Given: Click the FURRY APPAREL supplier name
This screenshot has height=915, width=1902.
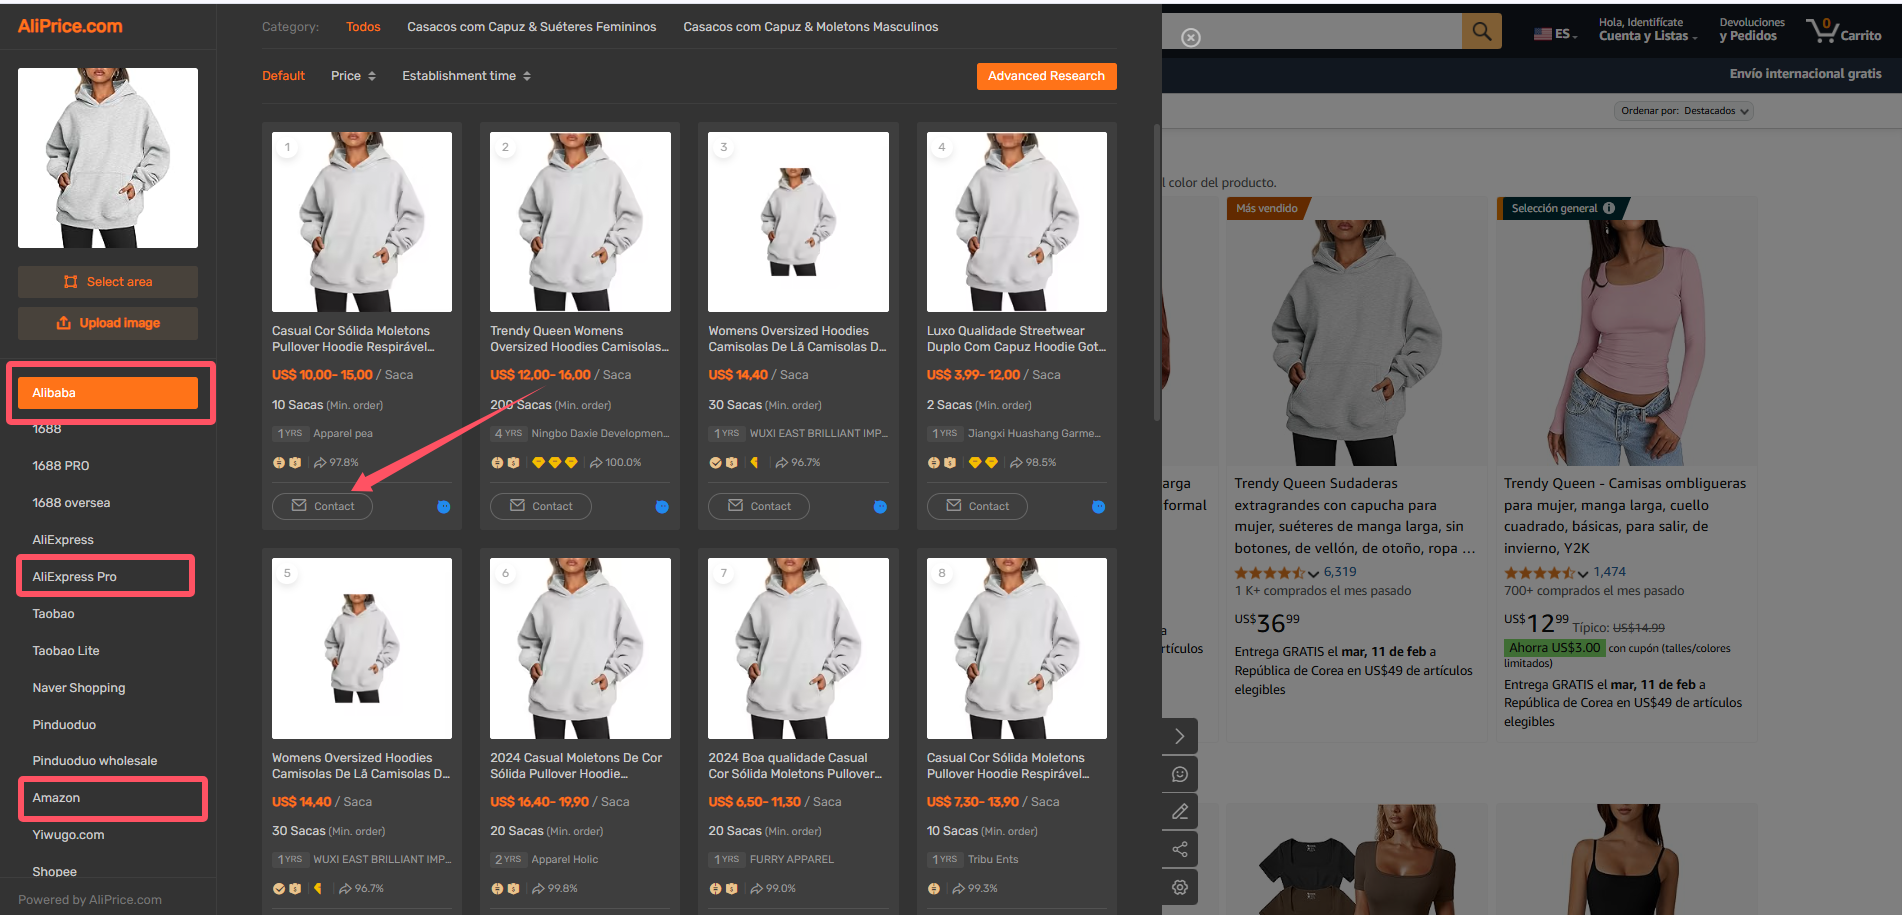Looking at the screenshot, I should tap(791, 860).
